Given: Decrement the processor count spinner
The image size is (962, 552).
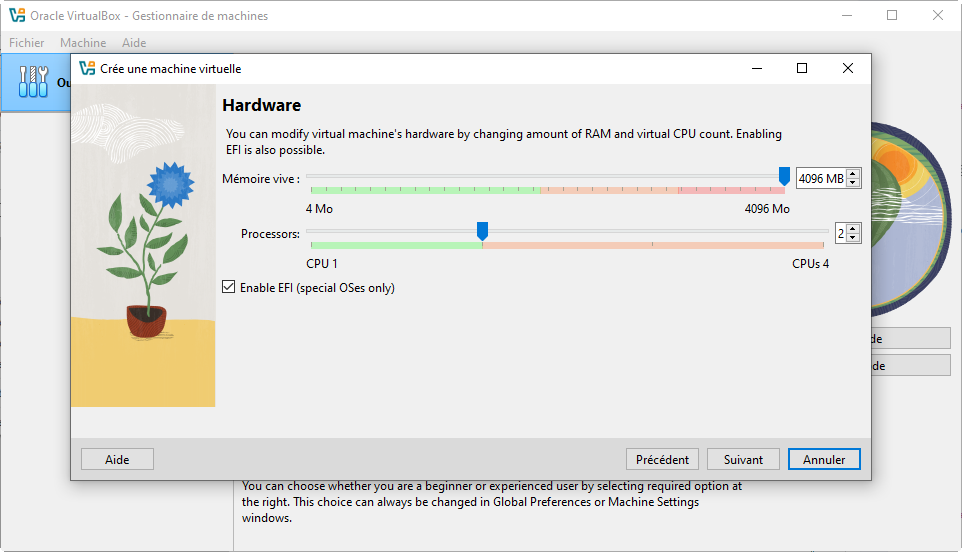Looking at the screenshot, I should 853,238.
